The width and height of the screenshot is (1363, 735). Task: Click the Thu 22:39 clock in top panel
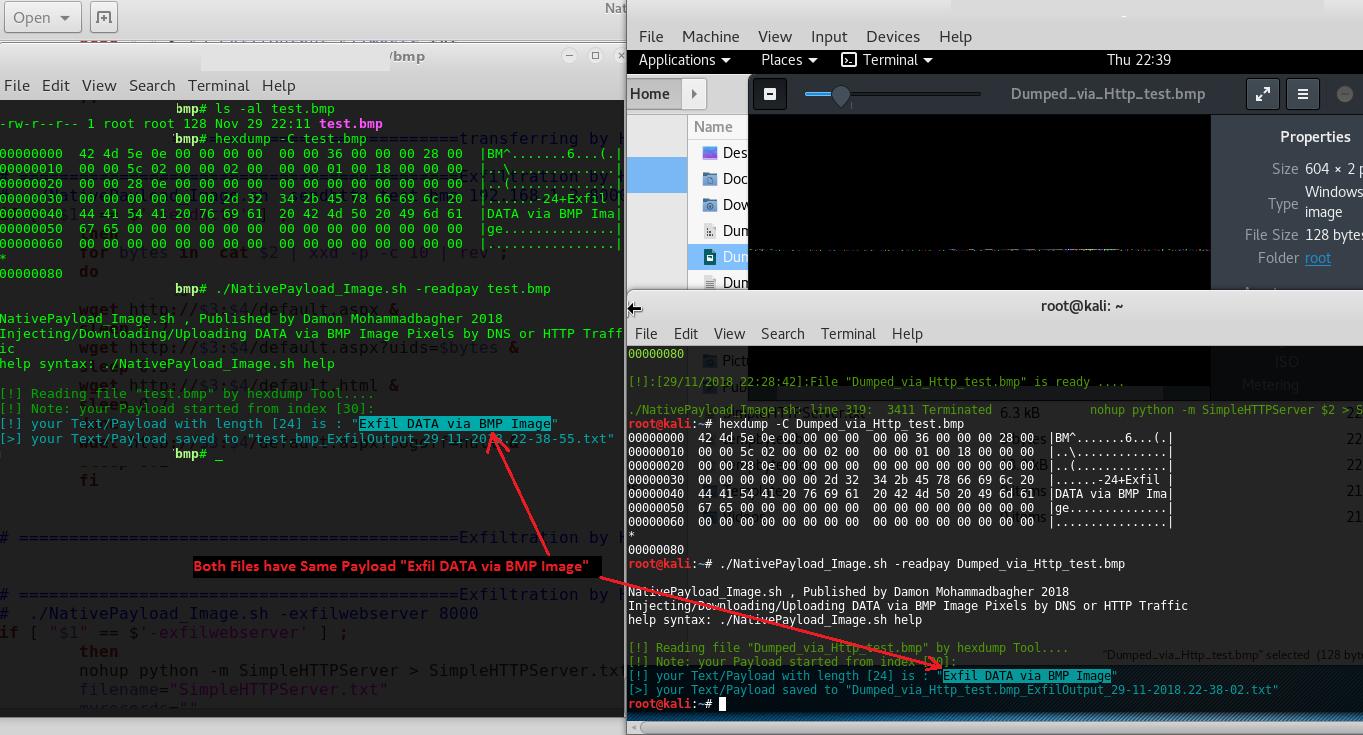click(1138, 60)
